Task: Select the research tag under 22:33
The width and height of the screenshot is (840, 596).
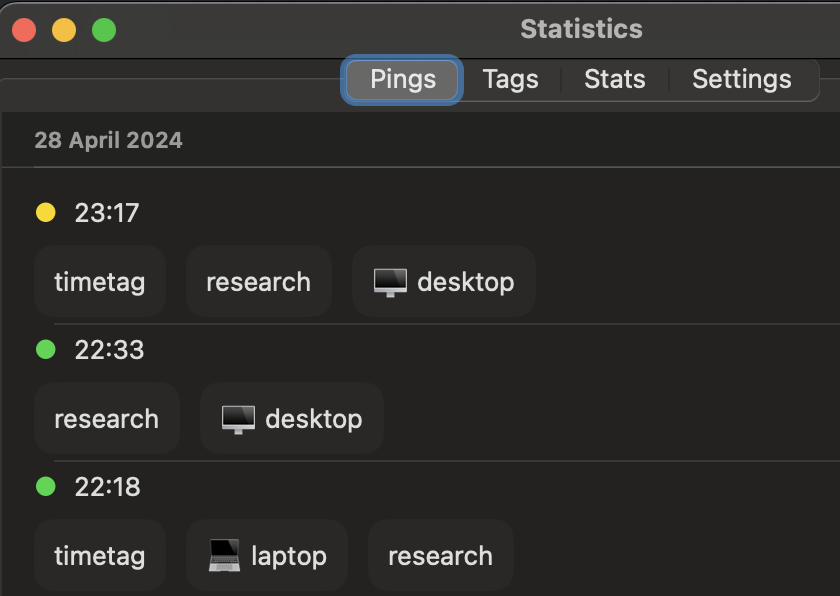Action: tap(107, 419)
